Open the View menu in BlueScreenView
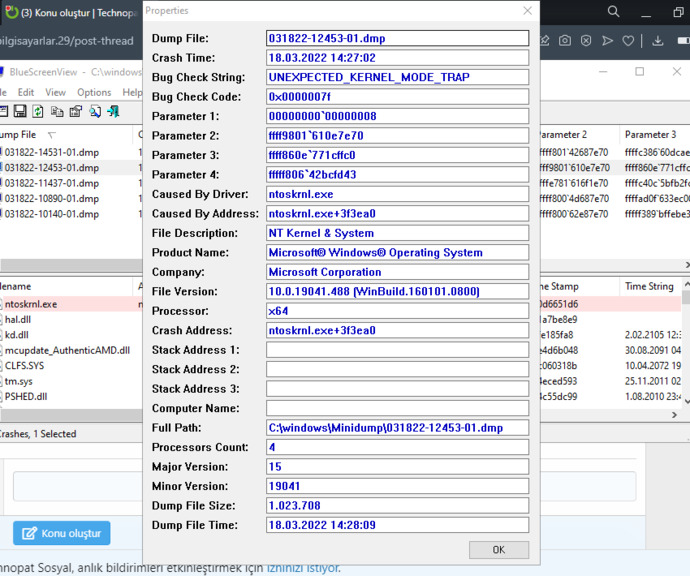The height and width of the screenshot is (576, 690). [55, 92]
